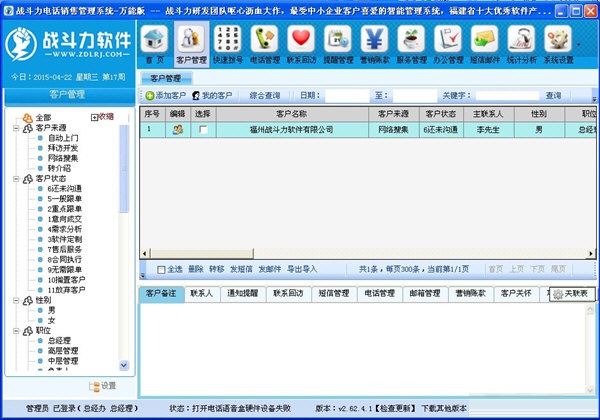Screen dimensions: 600x420
Task: Open the 联系回访 heart icon
Action: pos(301,39)
